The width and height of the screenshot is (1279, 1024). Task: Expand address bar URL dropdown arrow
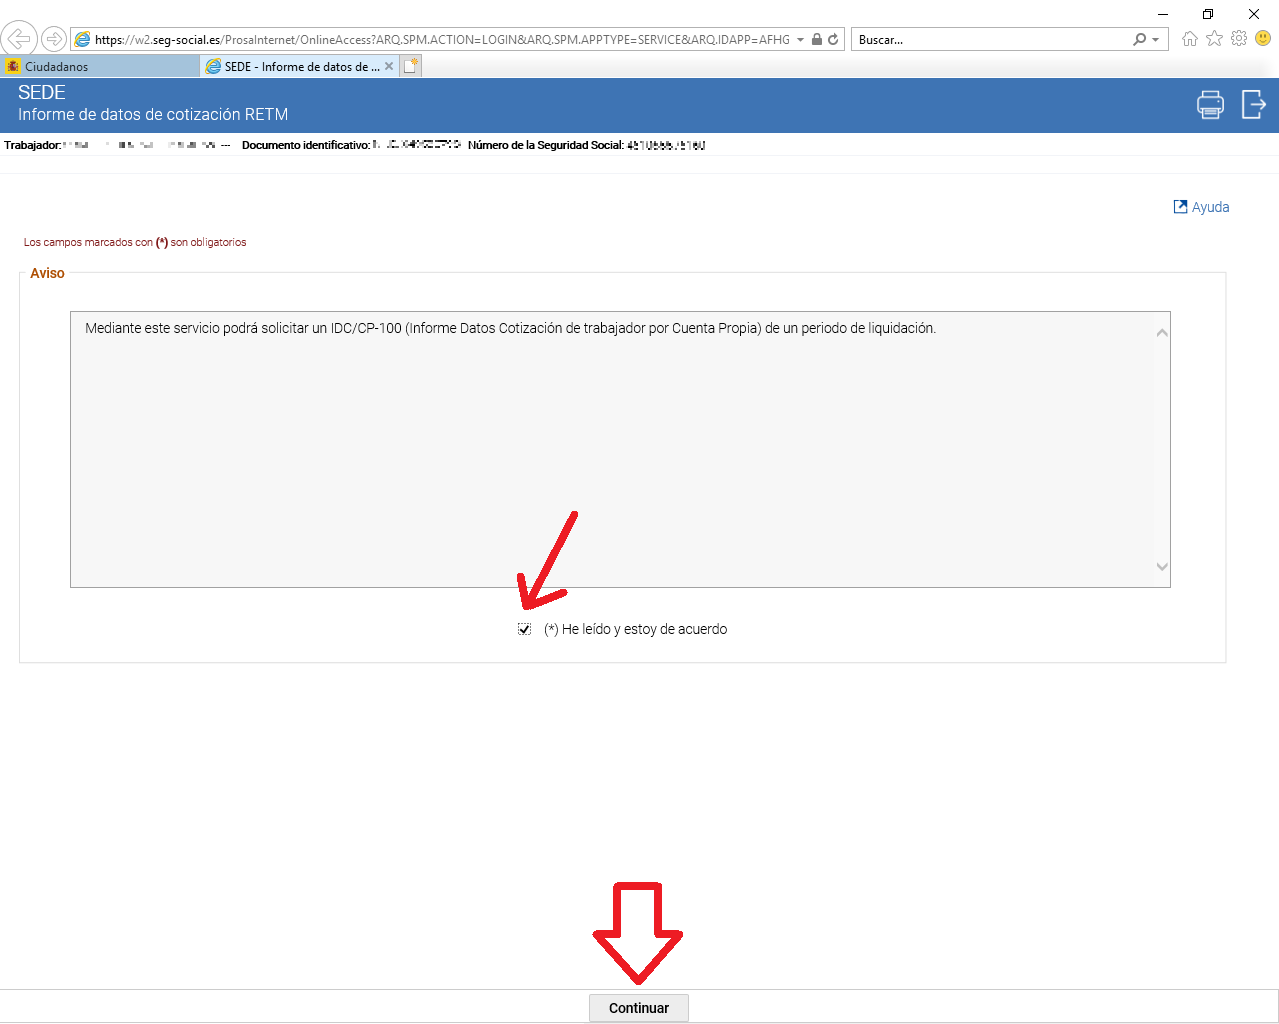pos(800,40)
